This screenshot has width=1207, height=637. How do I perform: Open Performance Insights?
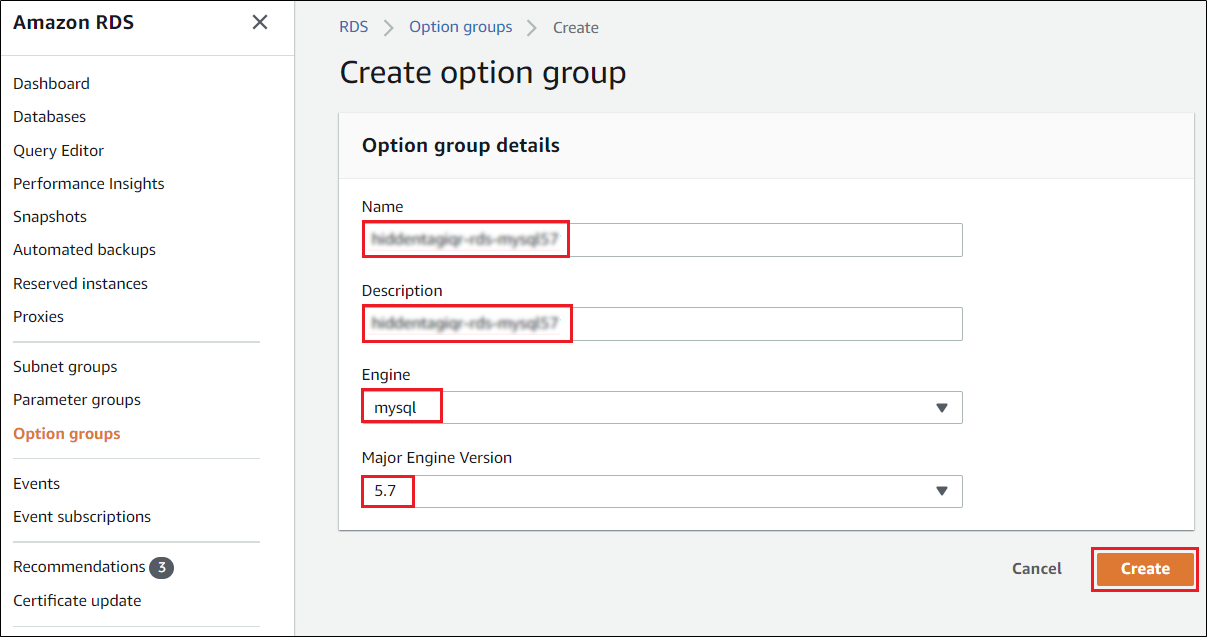click(x=89, y=184)
